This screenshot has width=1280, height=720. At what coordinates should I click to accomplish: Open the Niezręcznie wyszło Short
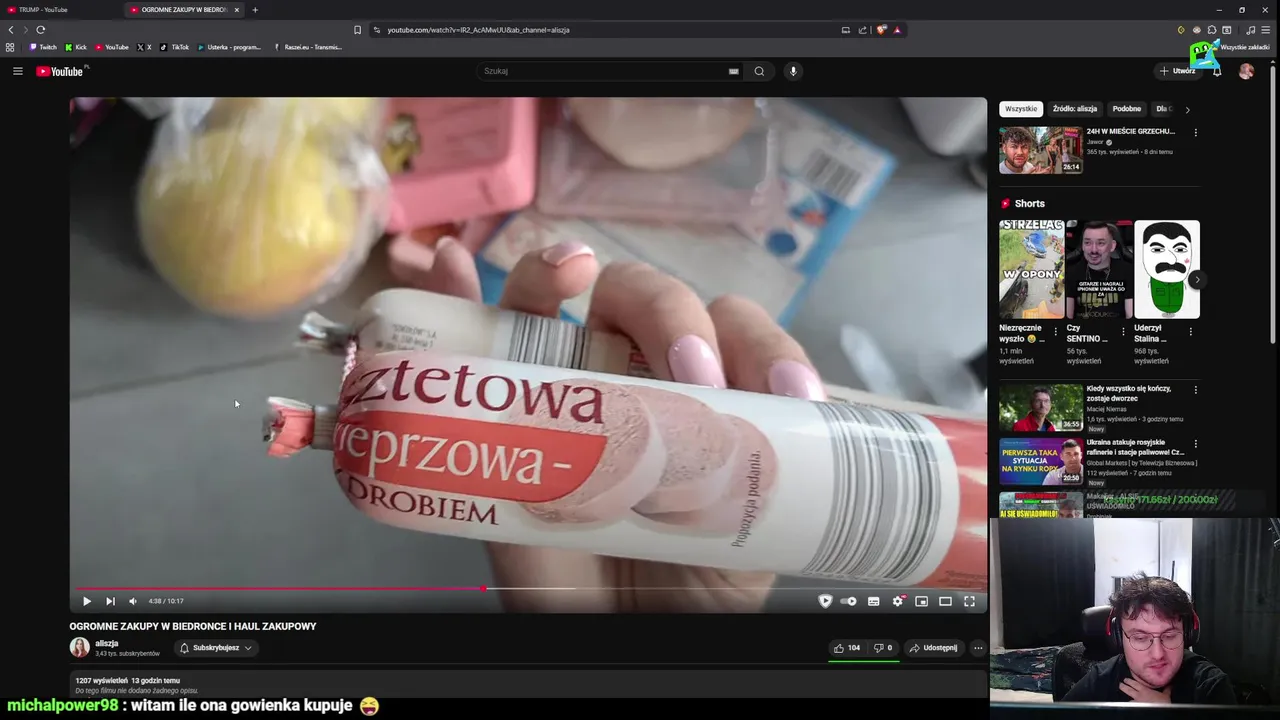pos(1031,269)
